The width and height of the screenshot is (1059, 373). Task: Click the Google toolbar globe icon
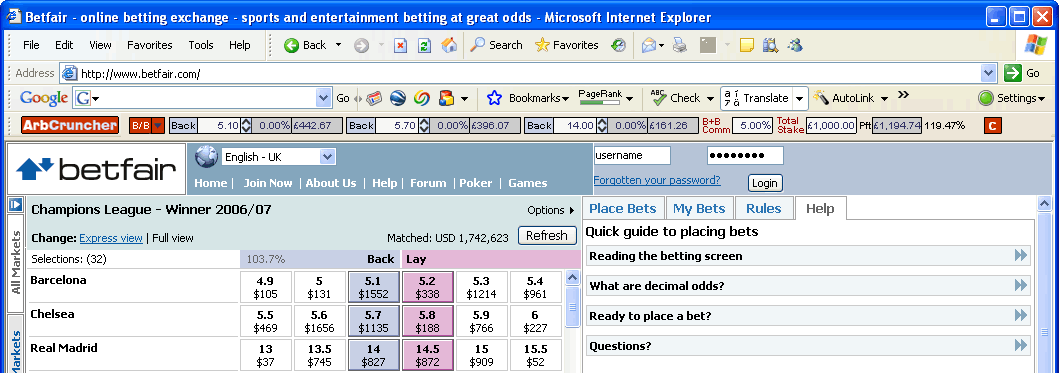(x=398, y=99)
